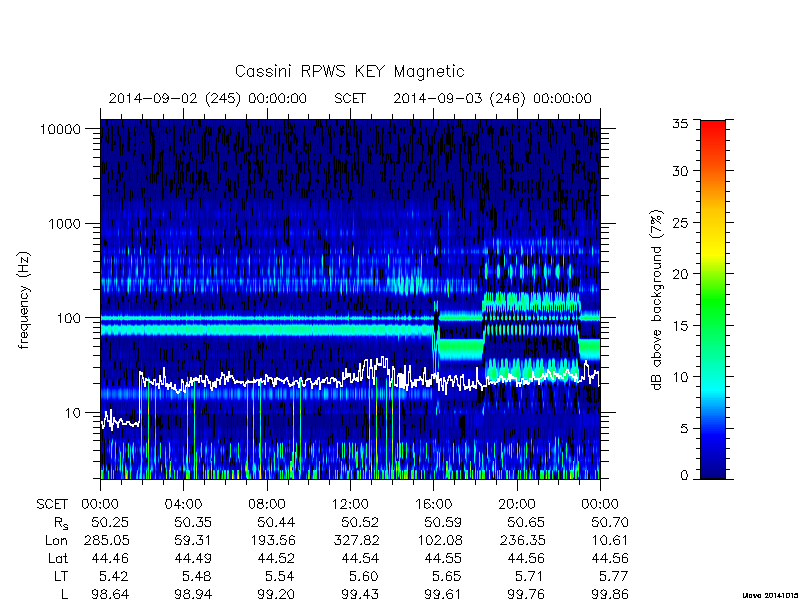Click the 1000 frequency axis label
The height and width of the screenshot is (600, 800).
point(65,224)
